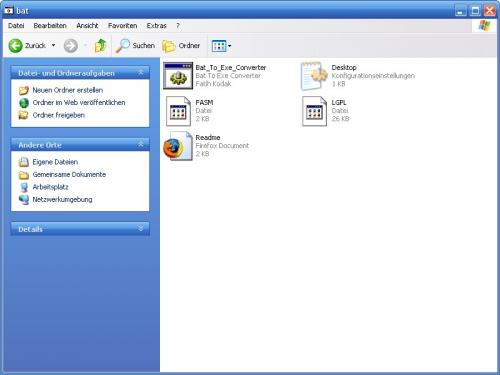Click the Arbeitsplatz computer icon

point(24,187)
